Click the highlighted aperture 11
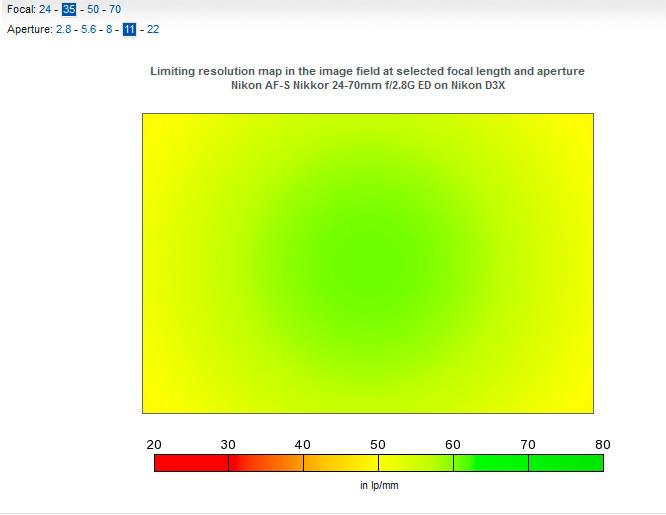Image resolution: width=666 pixels, height=515 pixels. click(x=130, y=29)
